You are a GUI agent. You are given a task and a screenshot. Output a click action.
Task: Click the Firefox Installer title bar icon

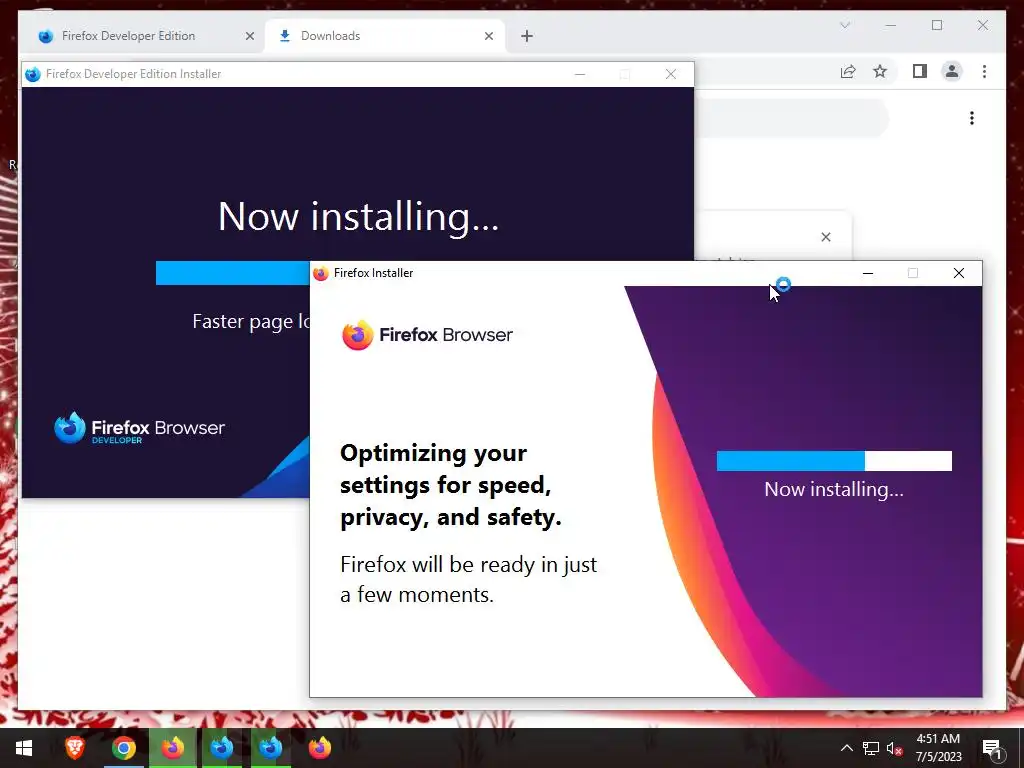click(320, 273)
